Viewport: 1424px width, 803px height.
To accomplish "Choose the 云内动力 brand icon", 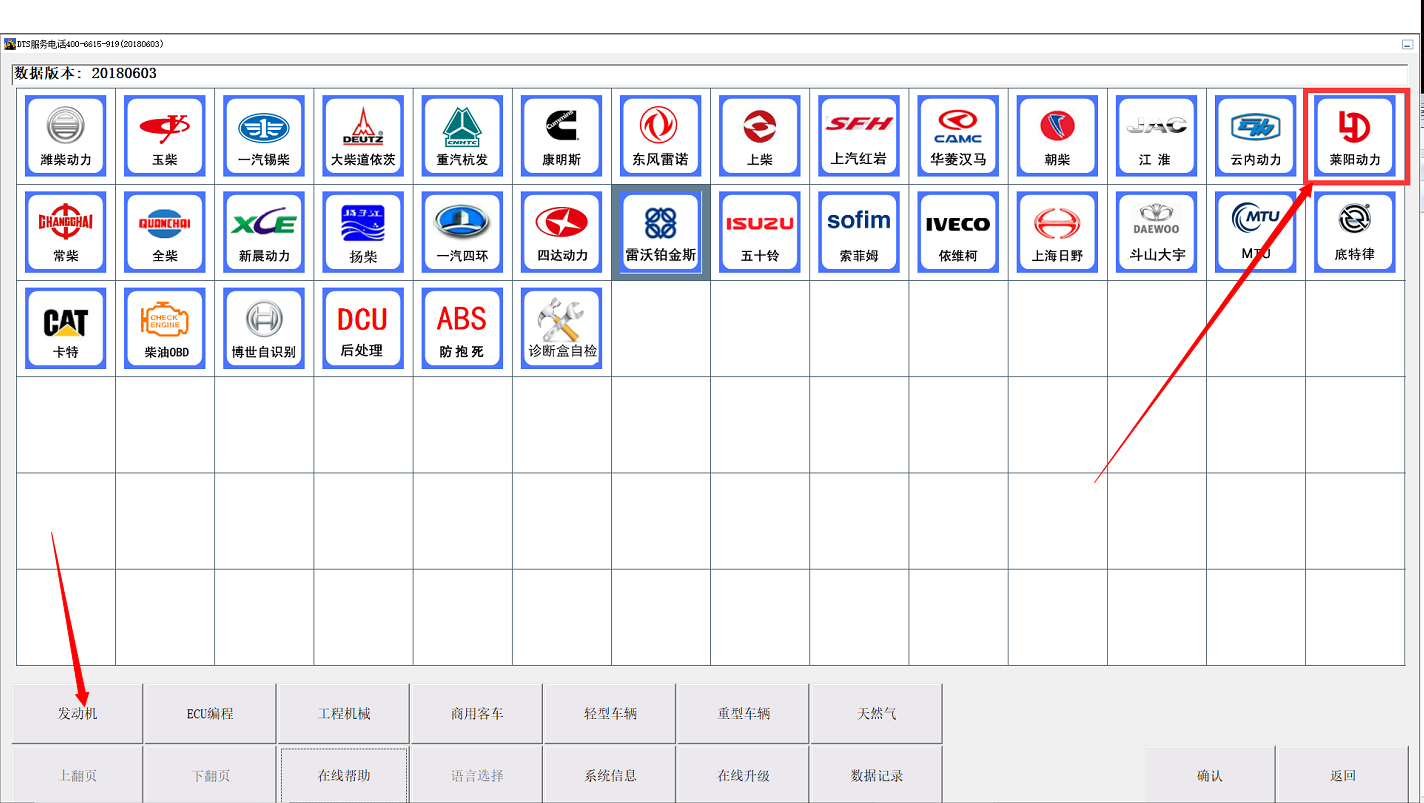I will click(x=1256, y=136).
